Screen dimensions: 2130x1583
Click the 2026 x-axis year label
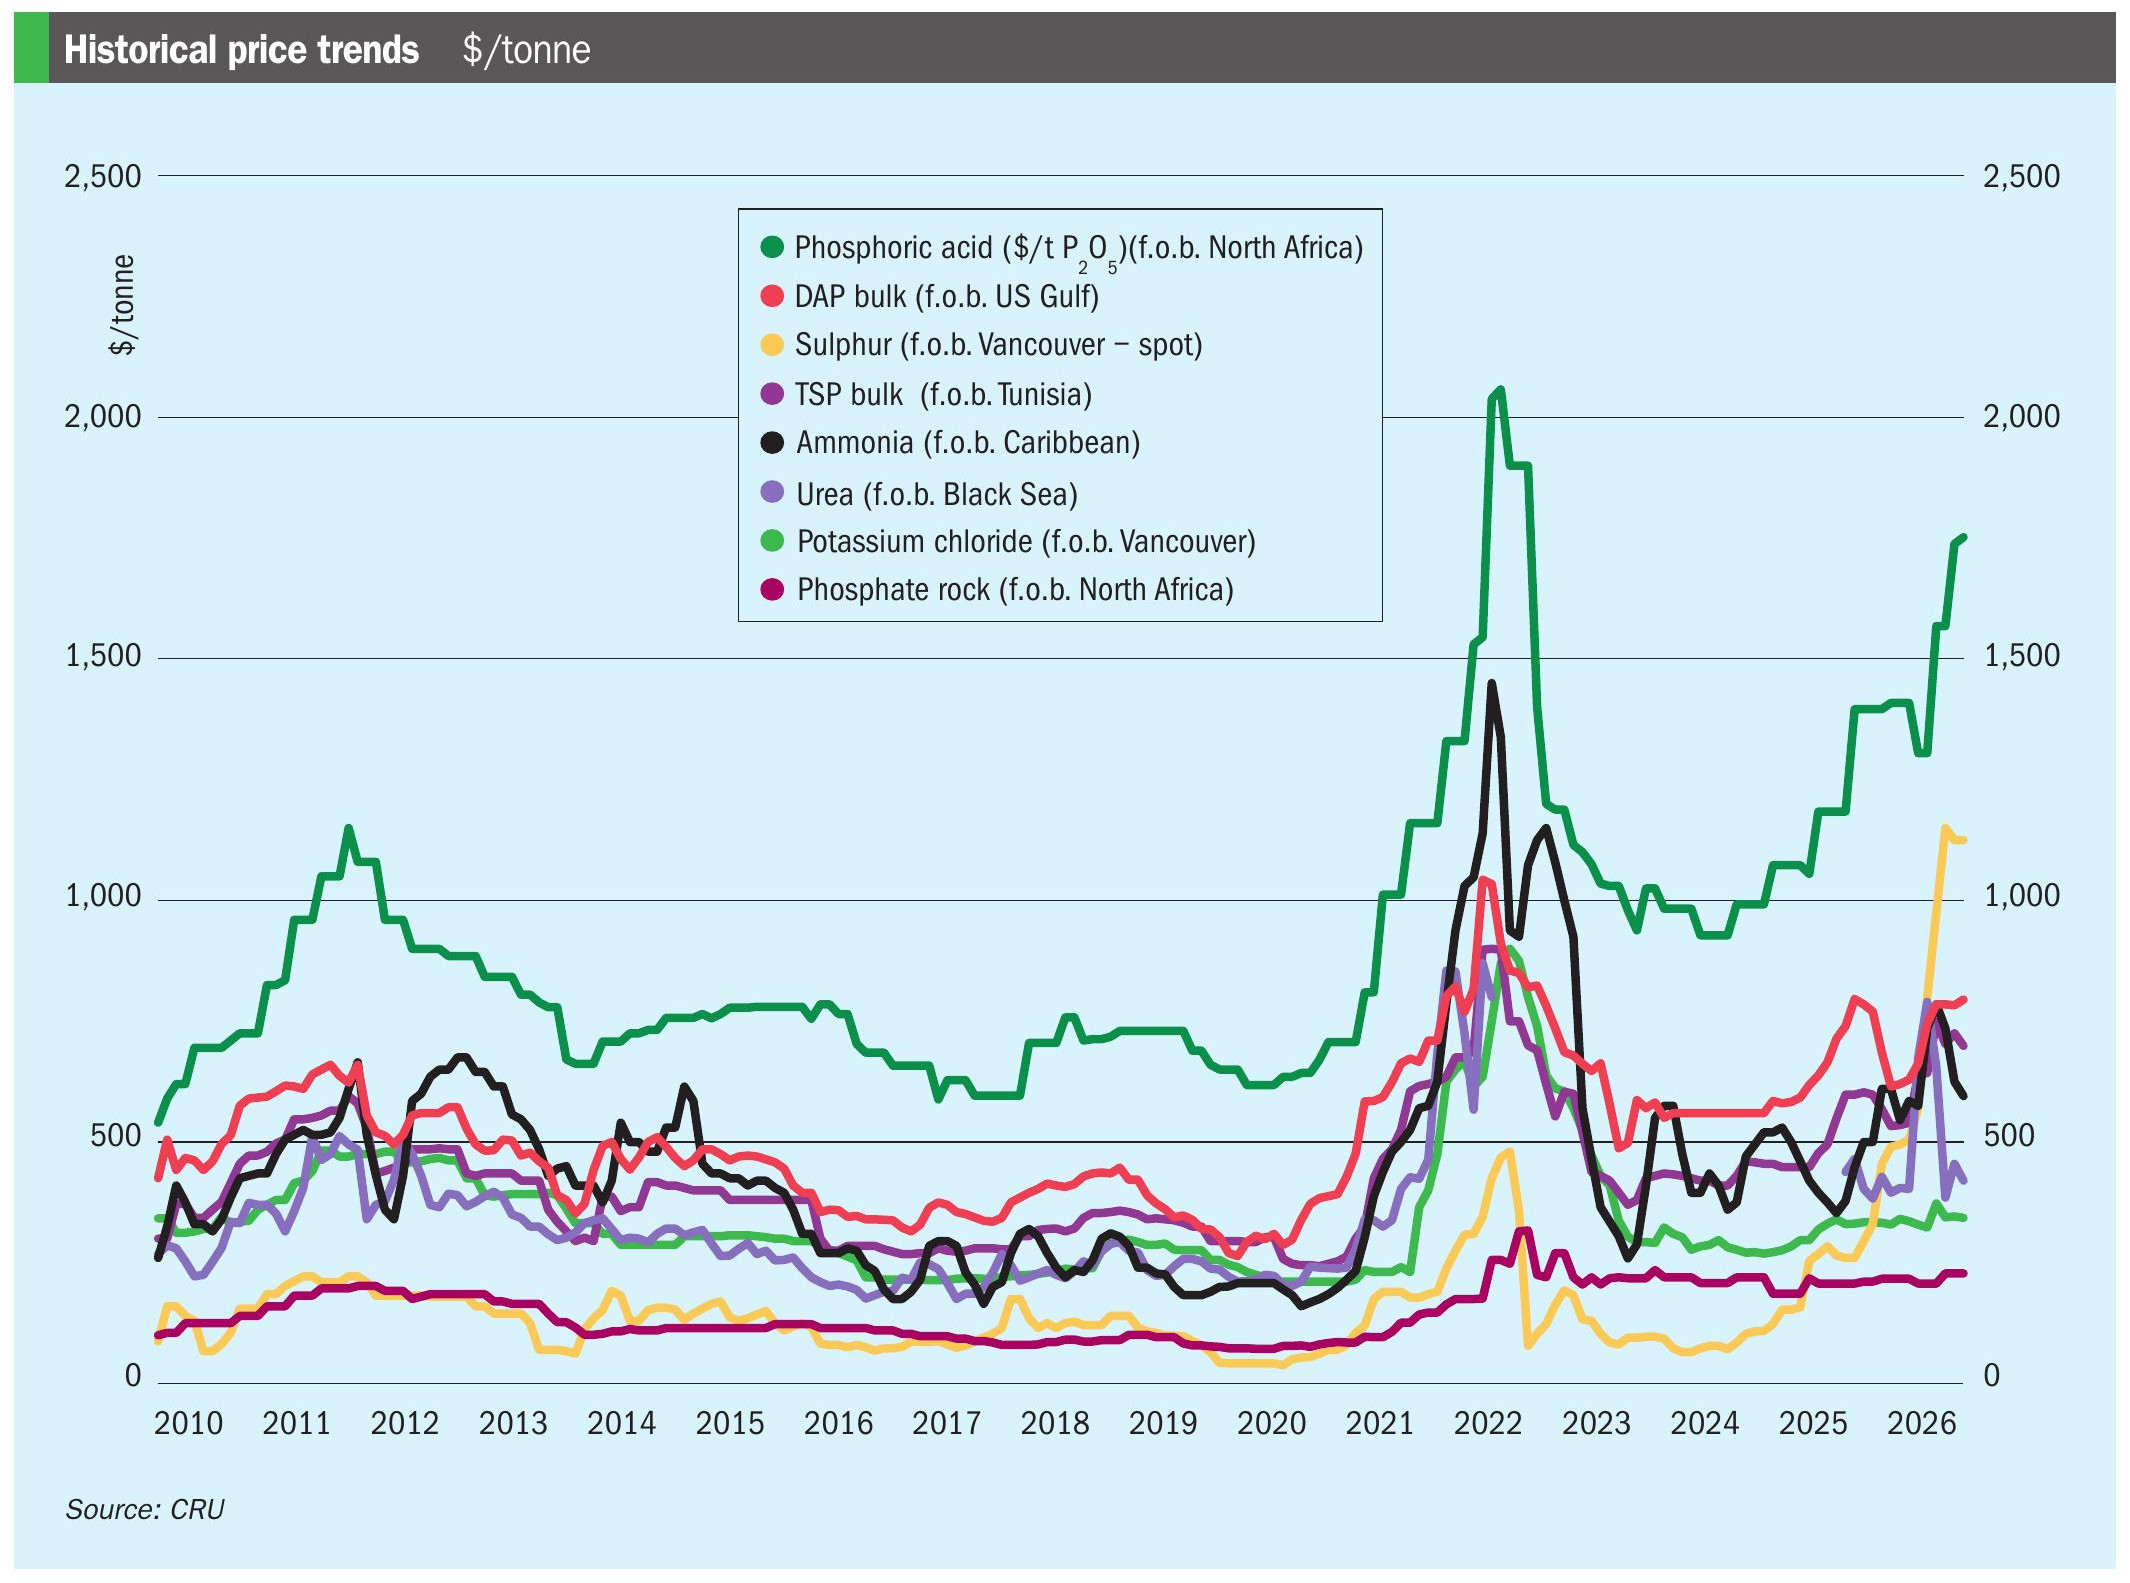pos(1921,1423)
